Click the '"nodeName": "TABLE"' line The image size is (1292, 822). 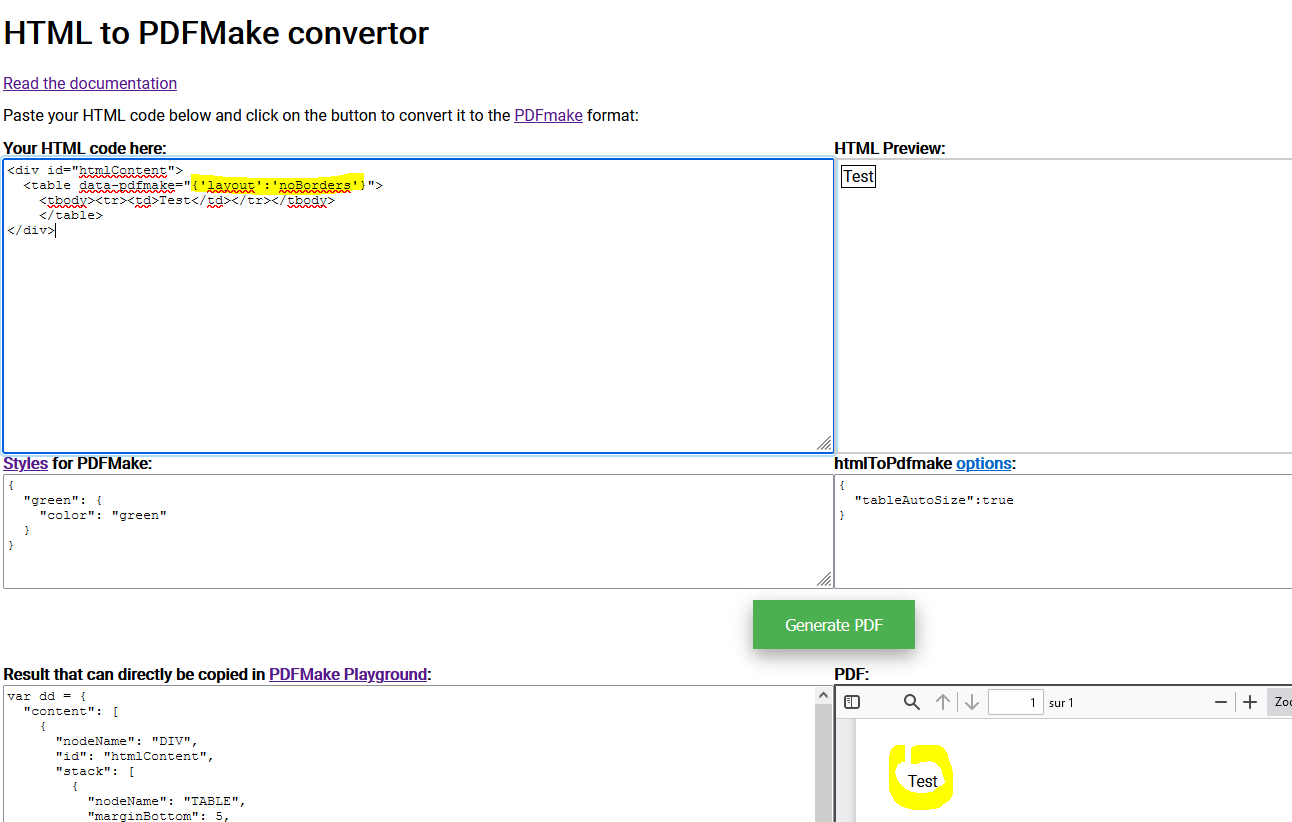[x=166, y=801]
